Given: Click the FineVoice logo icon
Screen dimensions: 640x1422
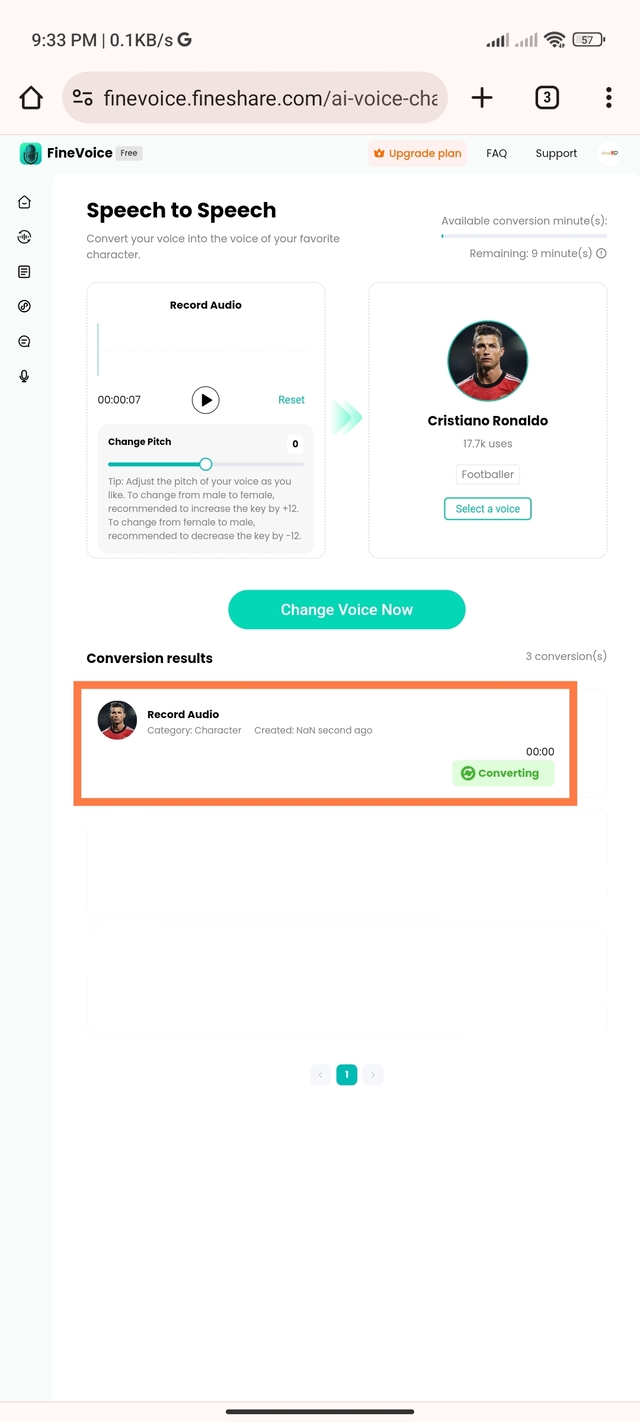Looking at the screenshot, I should tap(31, 154).
